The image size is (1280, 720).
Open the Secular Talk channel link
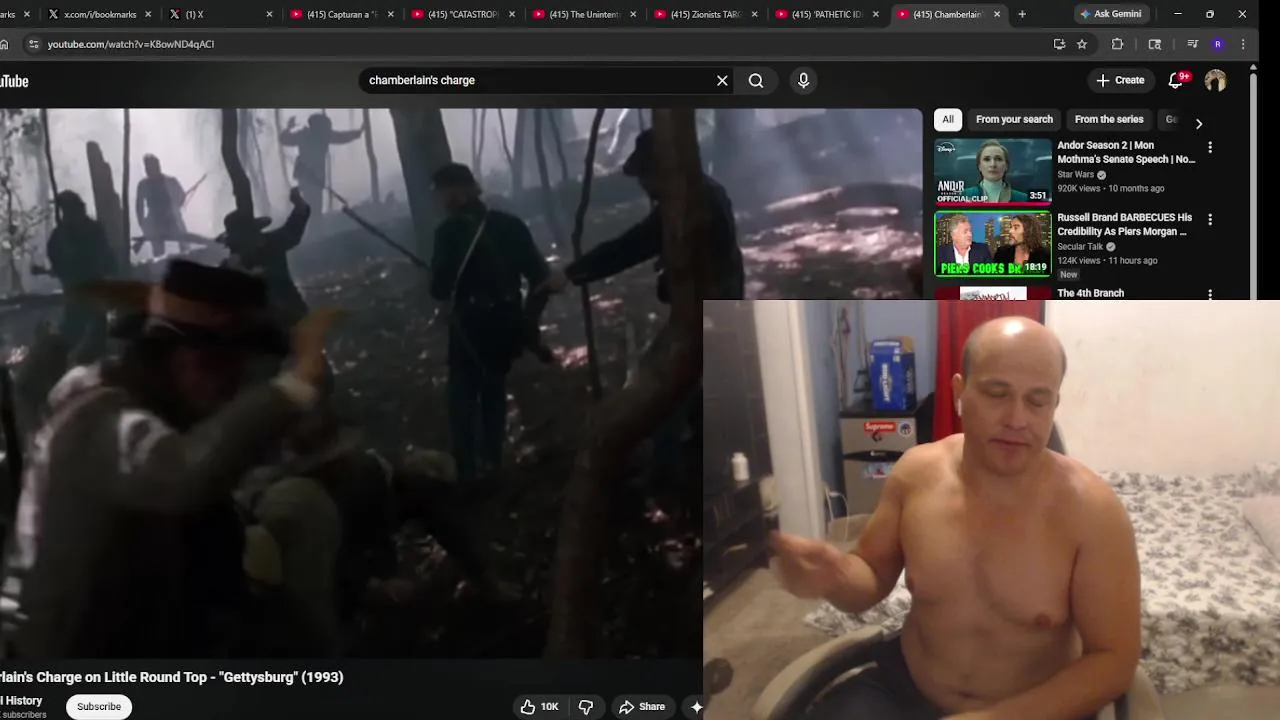click(x=1080, y=246)
